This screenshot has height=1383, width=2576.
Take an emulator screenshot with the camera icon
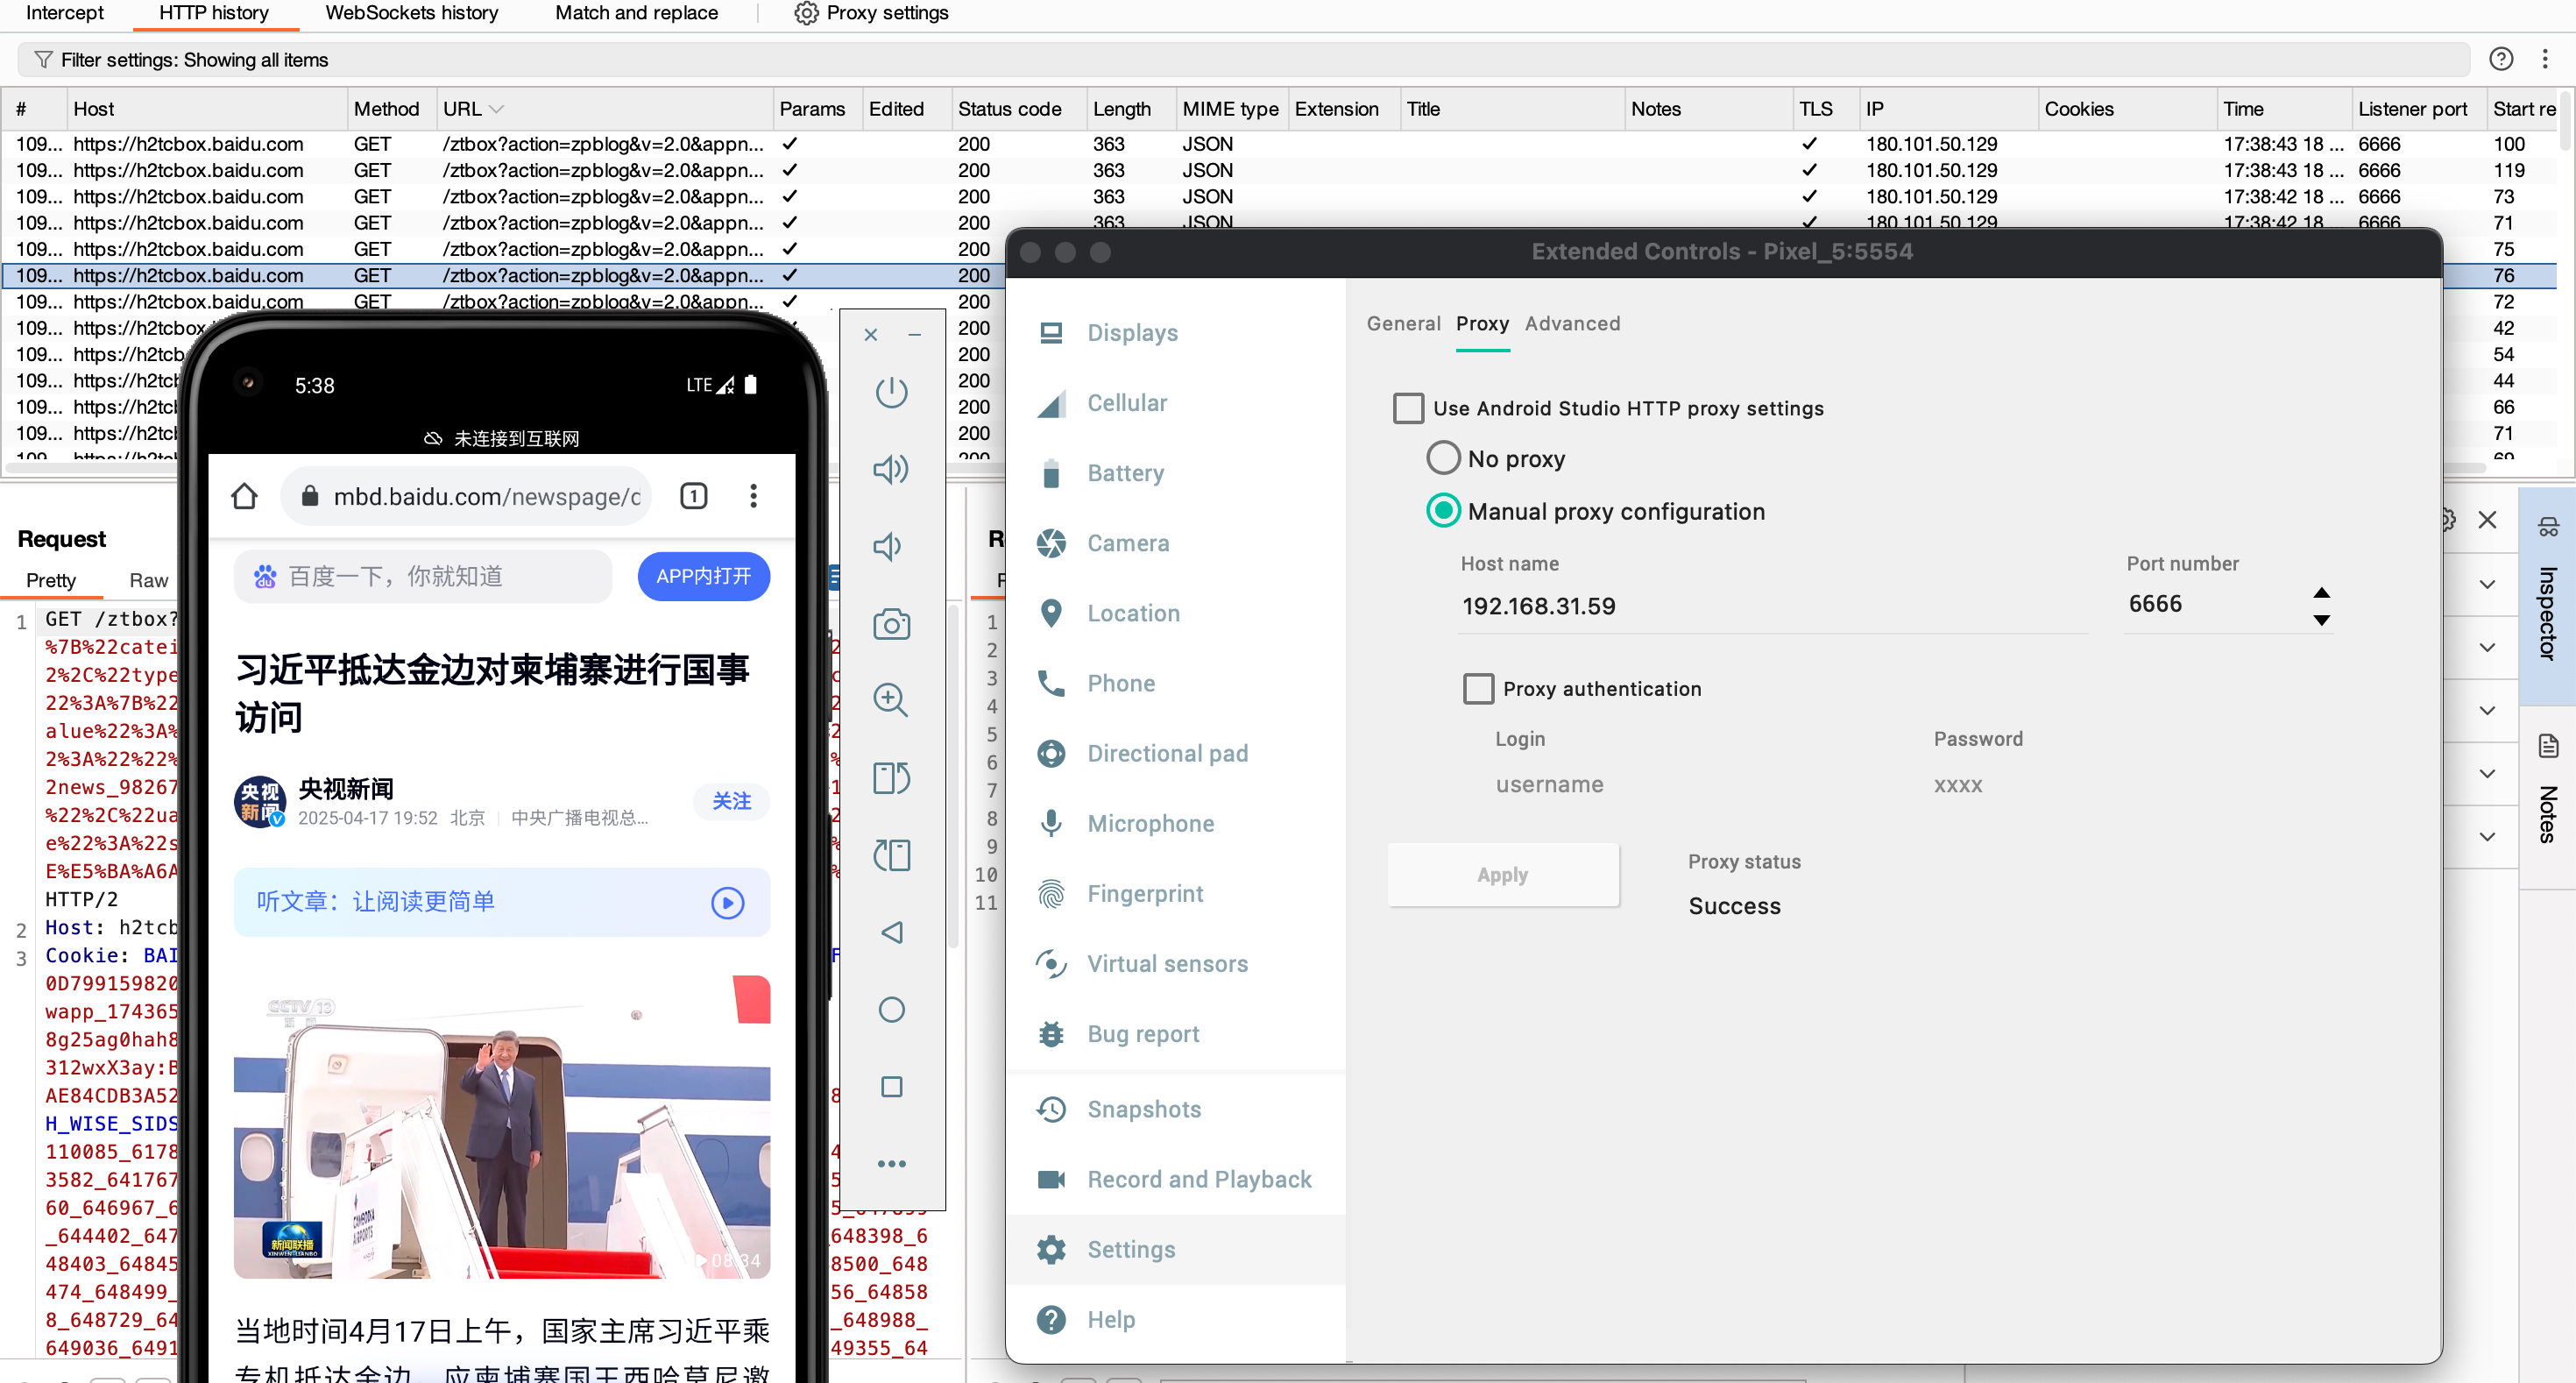tap(891, 624)
